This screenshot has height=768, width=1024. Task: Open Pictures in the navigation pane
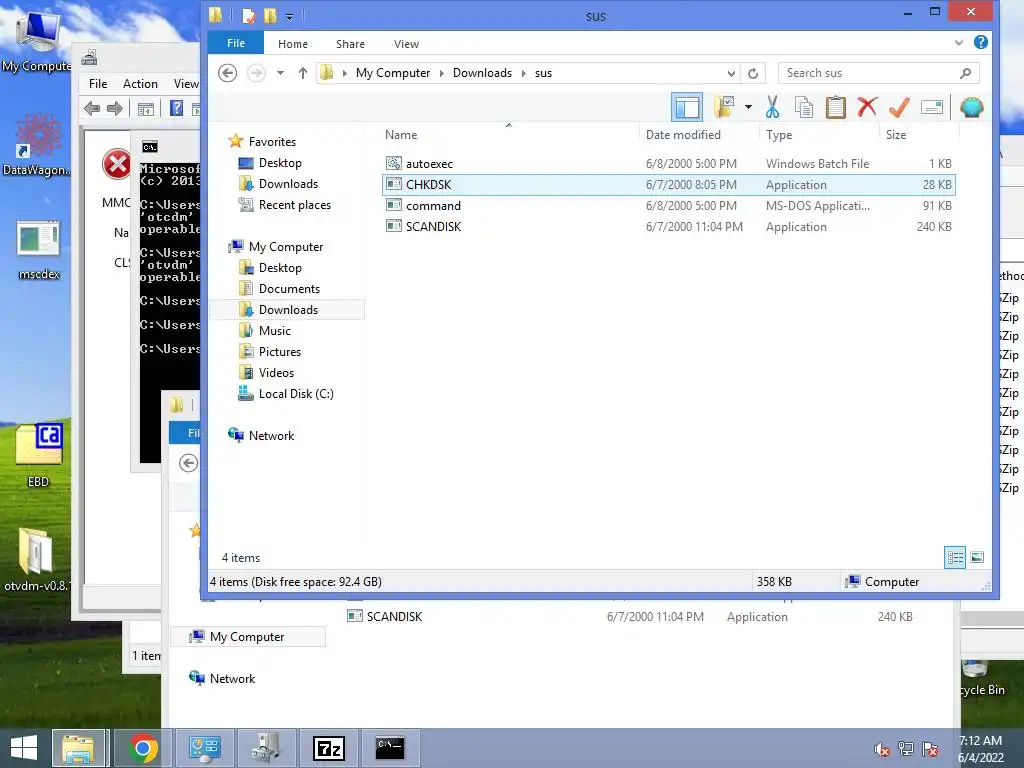point(270,351)
